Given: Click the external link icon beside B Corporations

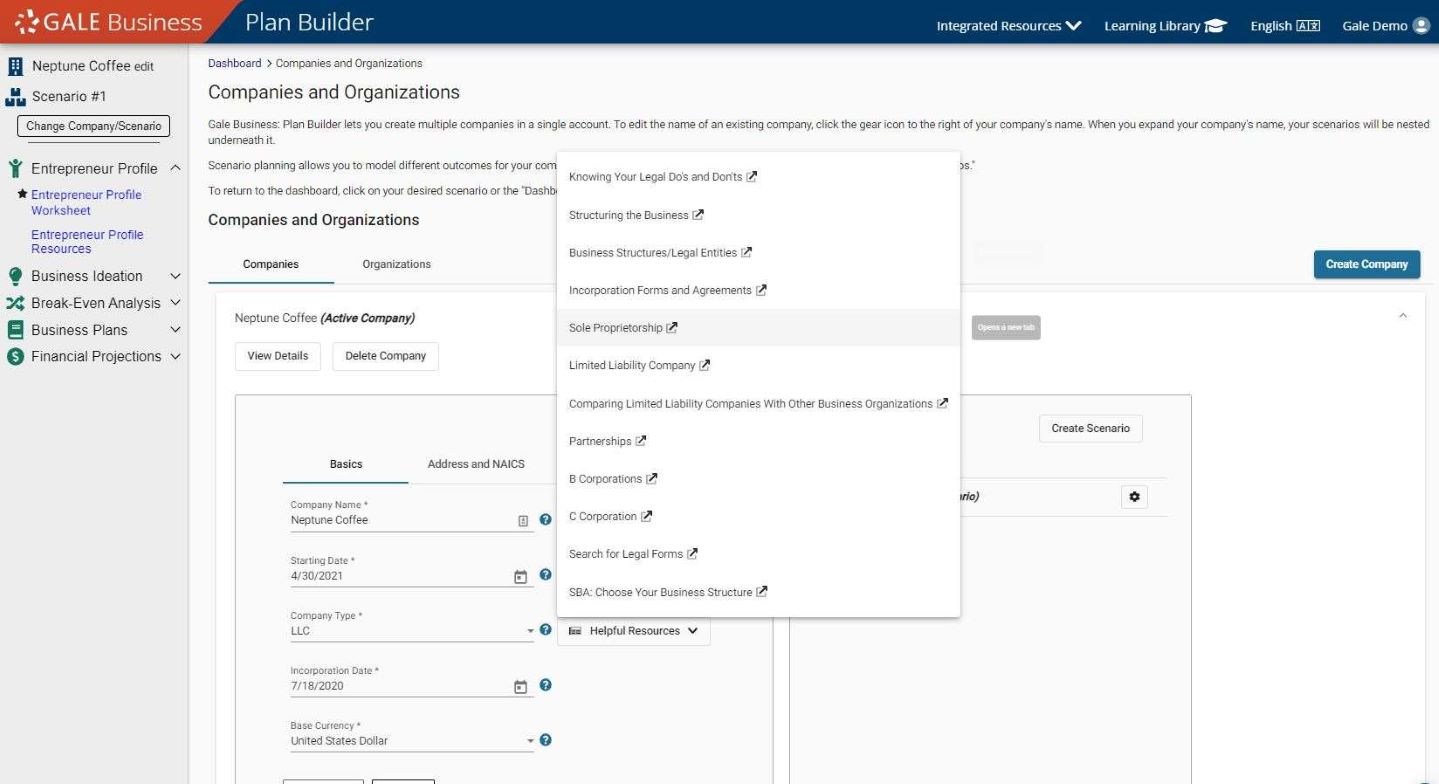Looking at the screenshot, I should tap(652, 479).
